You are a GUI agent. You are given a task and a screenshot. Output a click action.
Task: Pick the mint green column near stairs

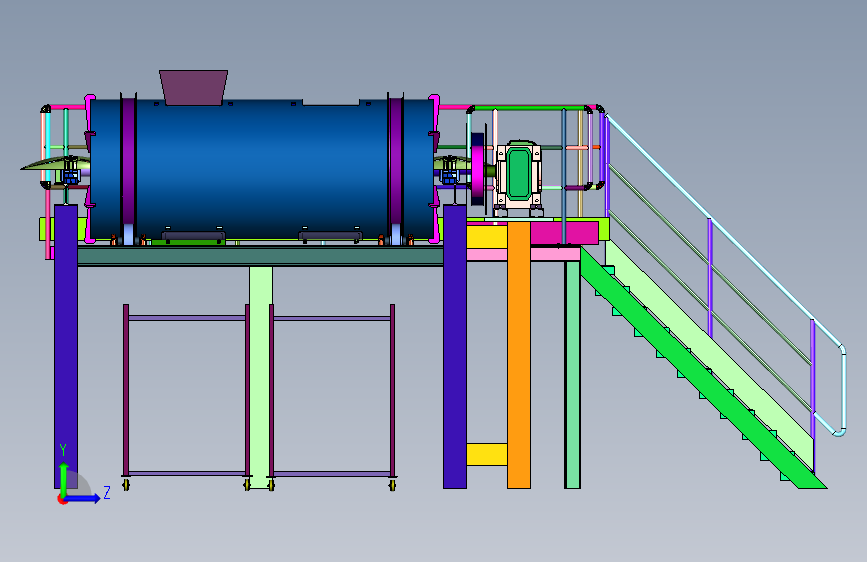[x=572, y=374]
